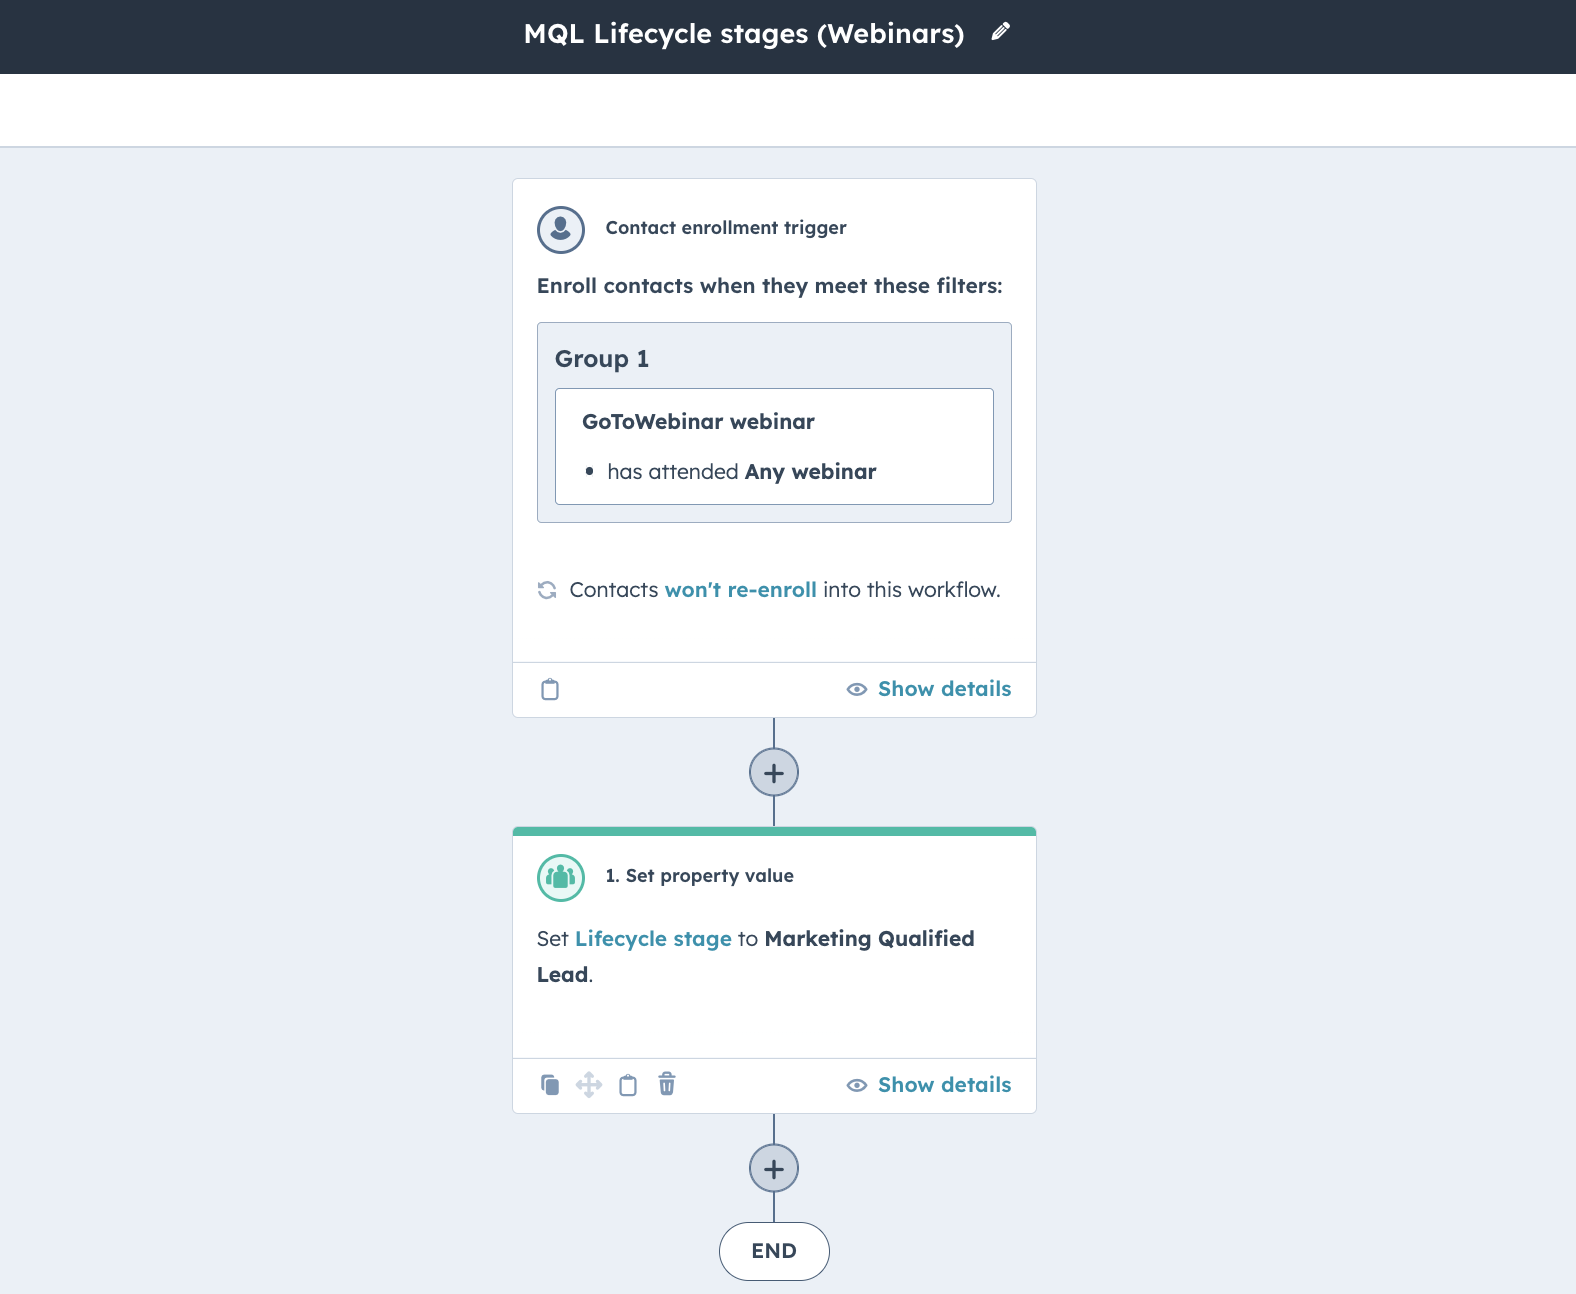Open the Lifecycle stage property link
Image resolution: width=1576 pixels, height=1294 pixels.
[654, 939]
